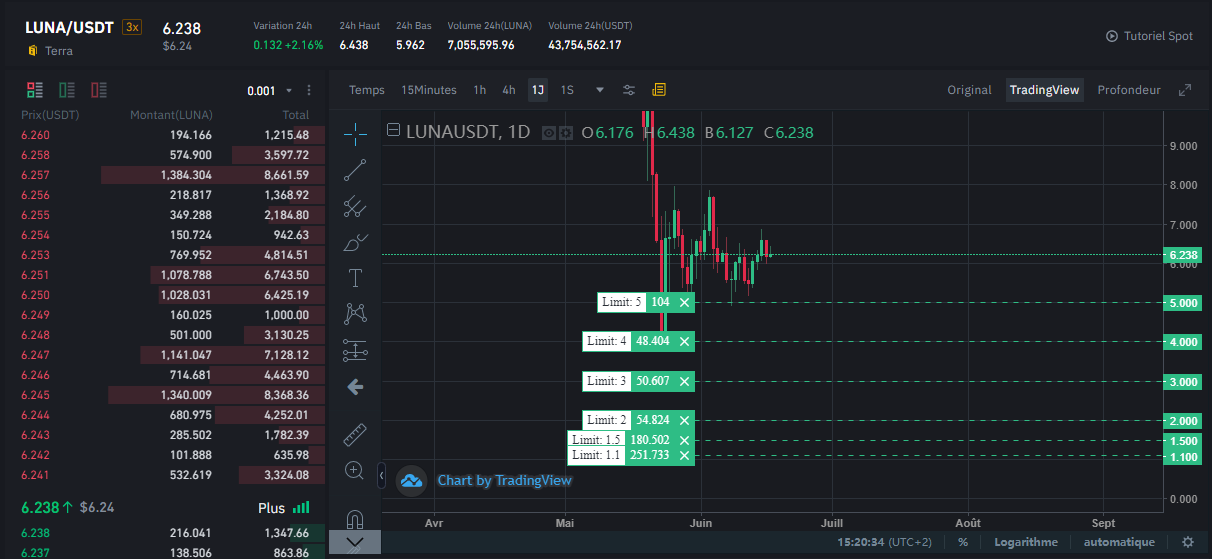Switch to 4h timeframe

coord(509,90)
